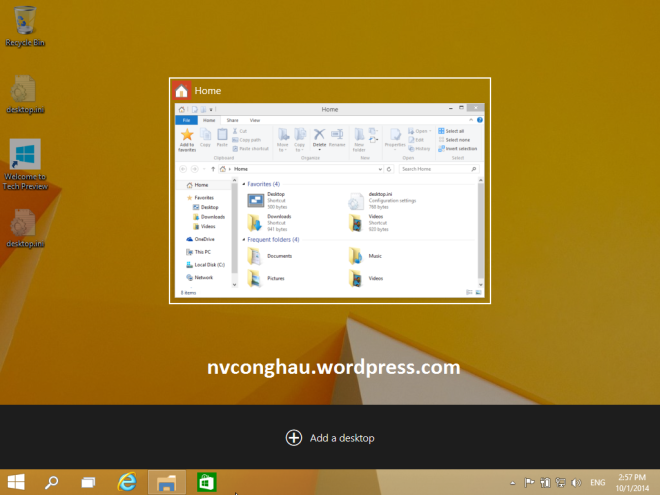660x495 pixels.
Task: Select This PC in the navigation pane
Action: (198, 252)
